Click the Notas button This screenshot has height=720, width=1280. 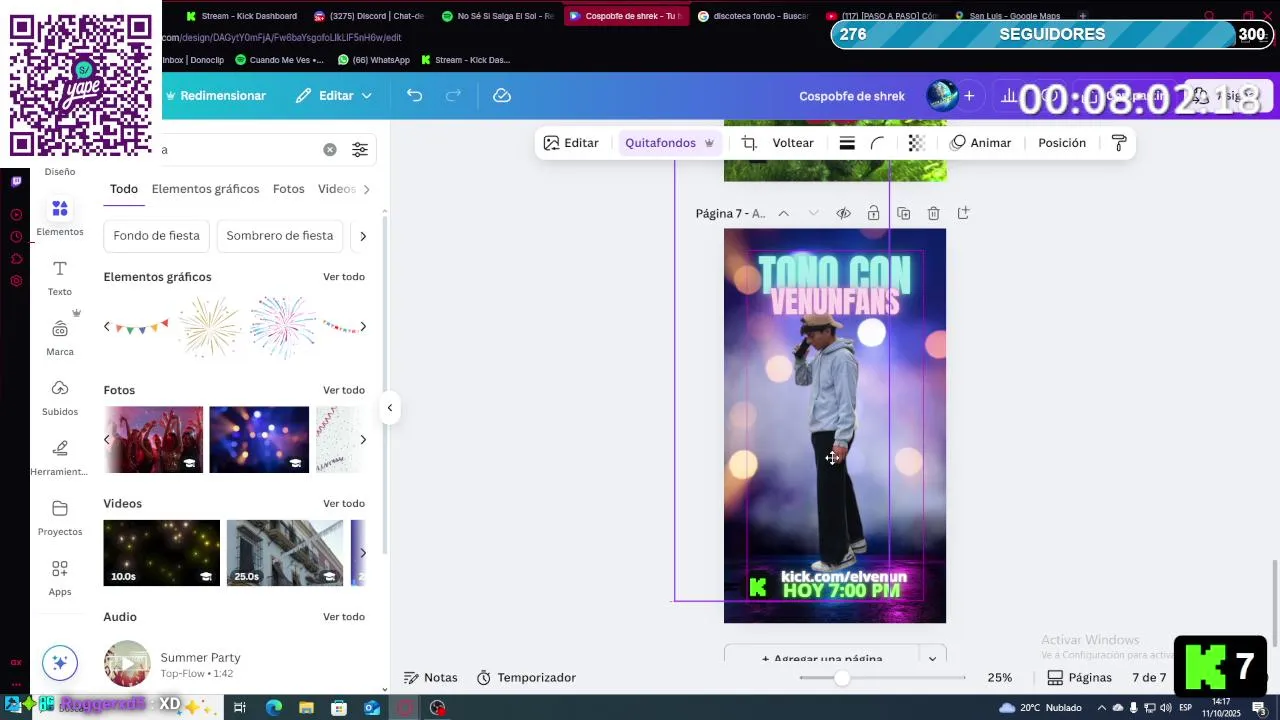coord(431,678)
